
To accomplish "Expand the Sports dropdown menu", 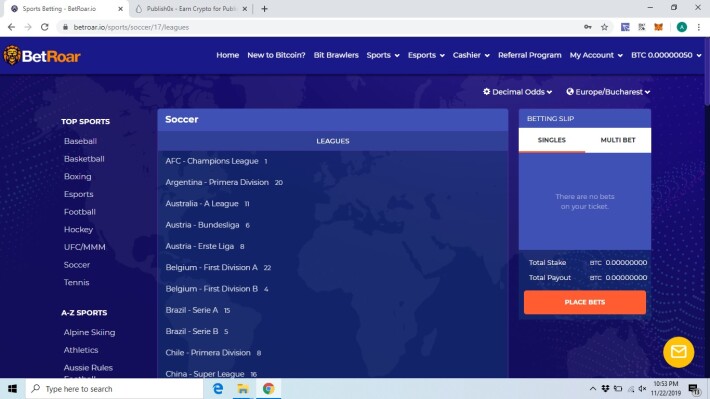I will (383, 55).
